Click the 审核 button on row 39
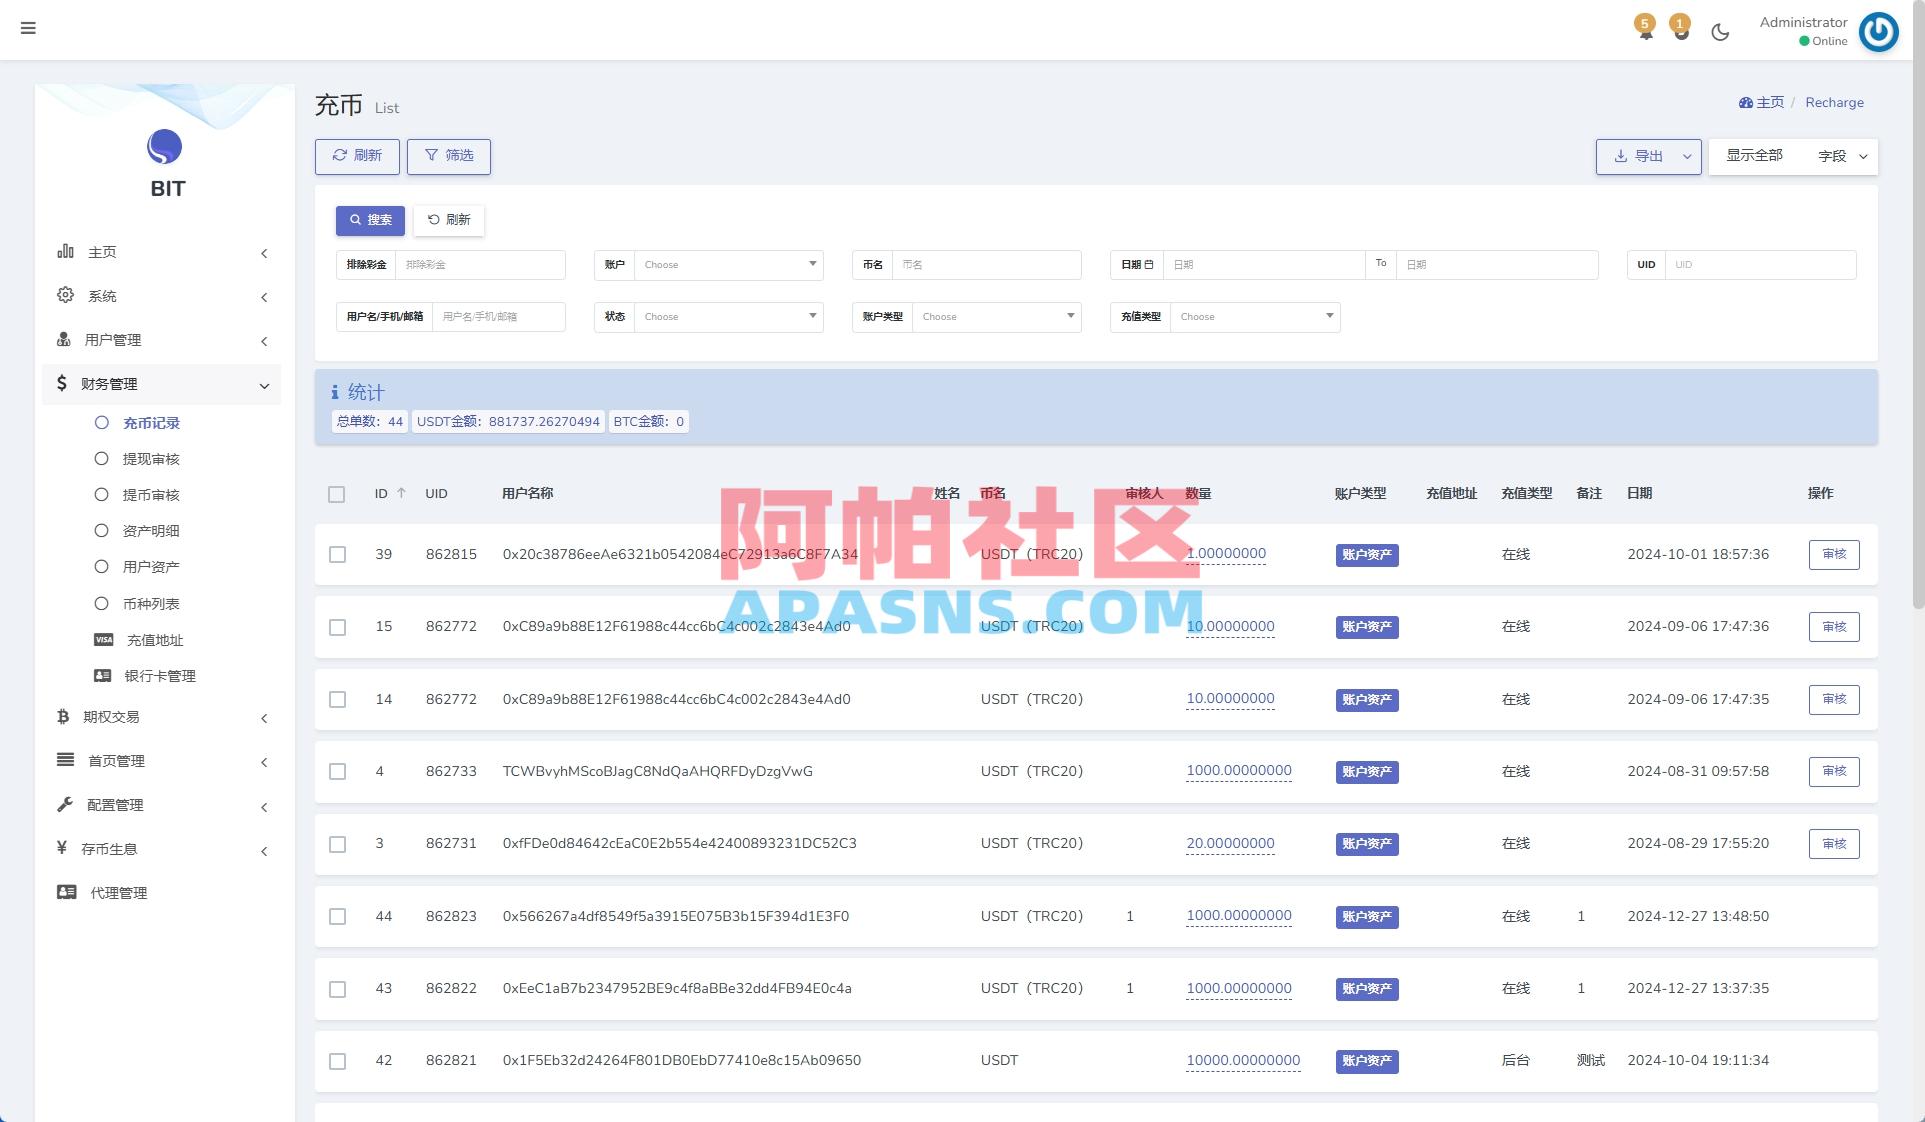The image size is (1925, 1122). [x=1833, y=555]
